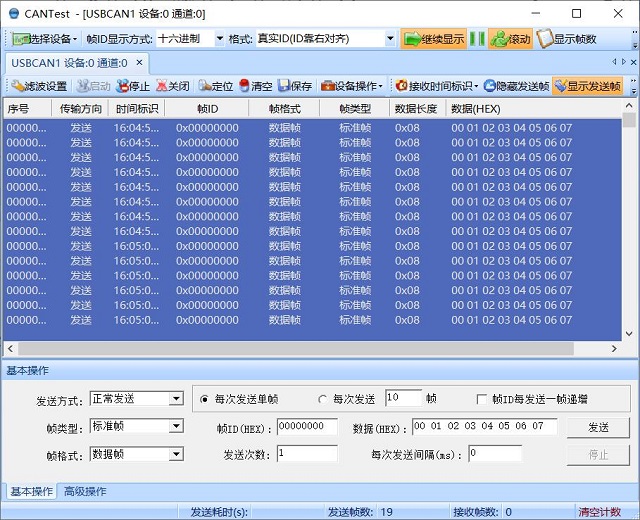This screenshot has height=520, width=640.
Task: Click the frame list scroll right arrow
Action: click(614, 349)
